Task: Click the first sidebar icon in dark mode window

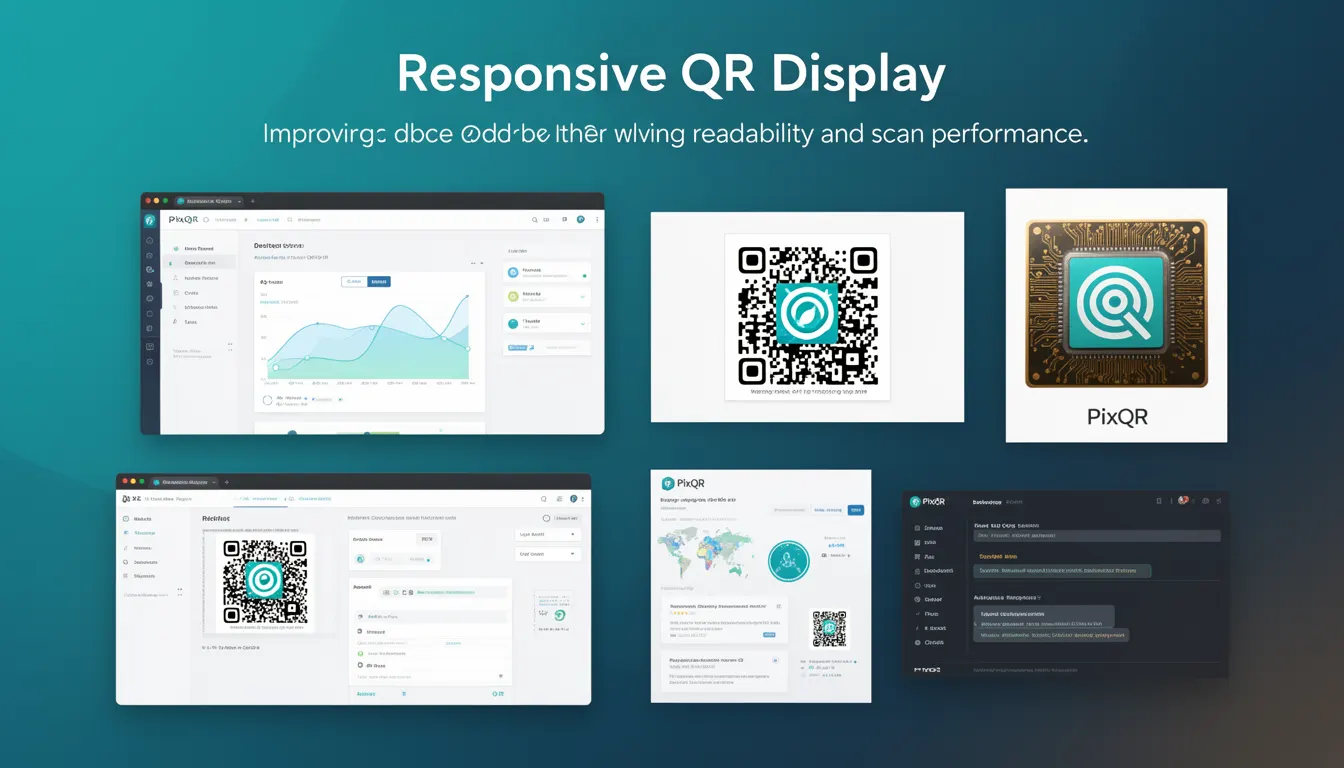Action: tap(917, 528)
